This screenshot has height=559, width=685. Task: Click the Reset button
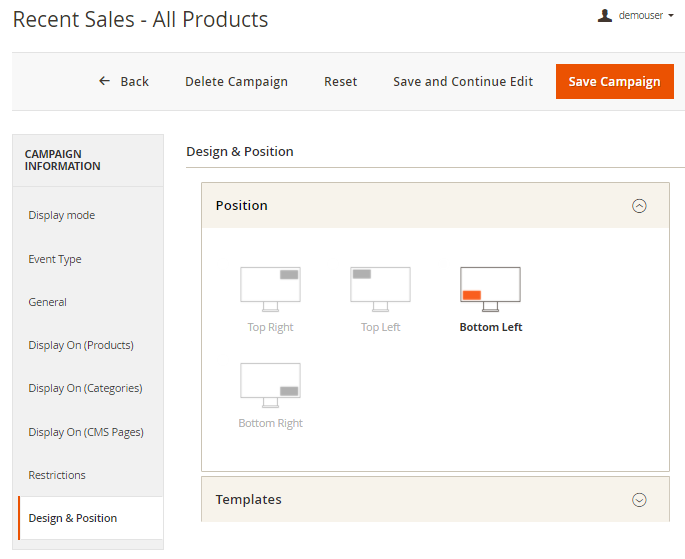point(340,82)
